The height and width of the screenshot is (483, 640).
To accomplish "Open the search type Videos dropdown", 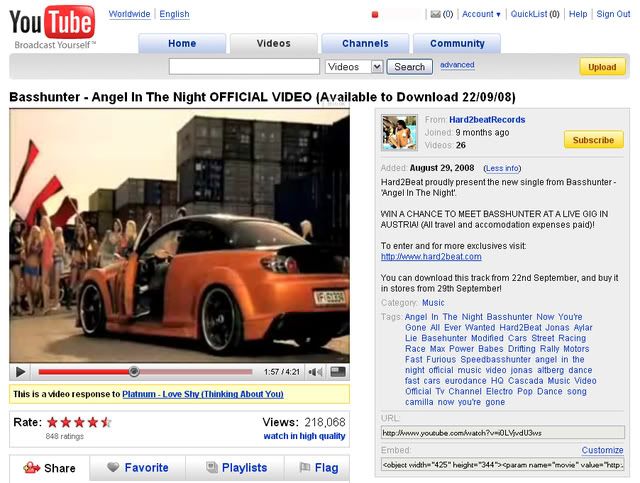I will point(355,67).
